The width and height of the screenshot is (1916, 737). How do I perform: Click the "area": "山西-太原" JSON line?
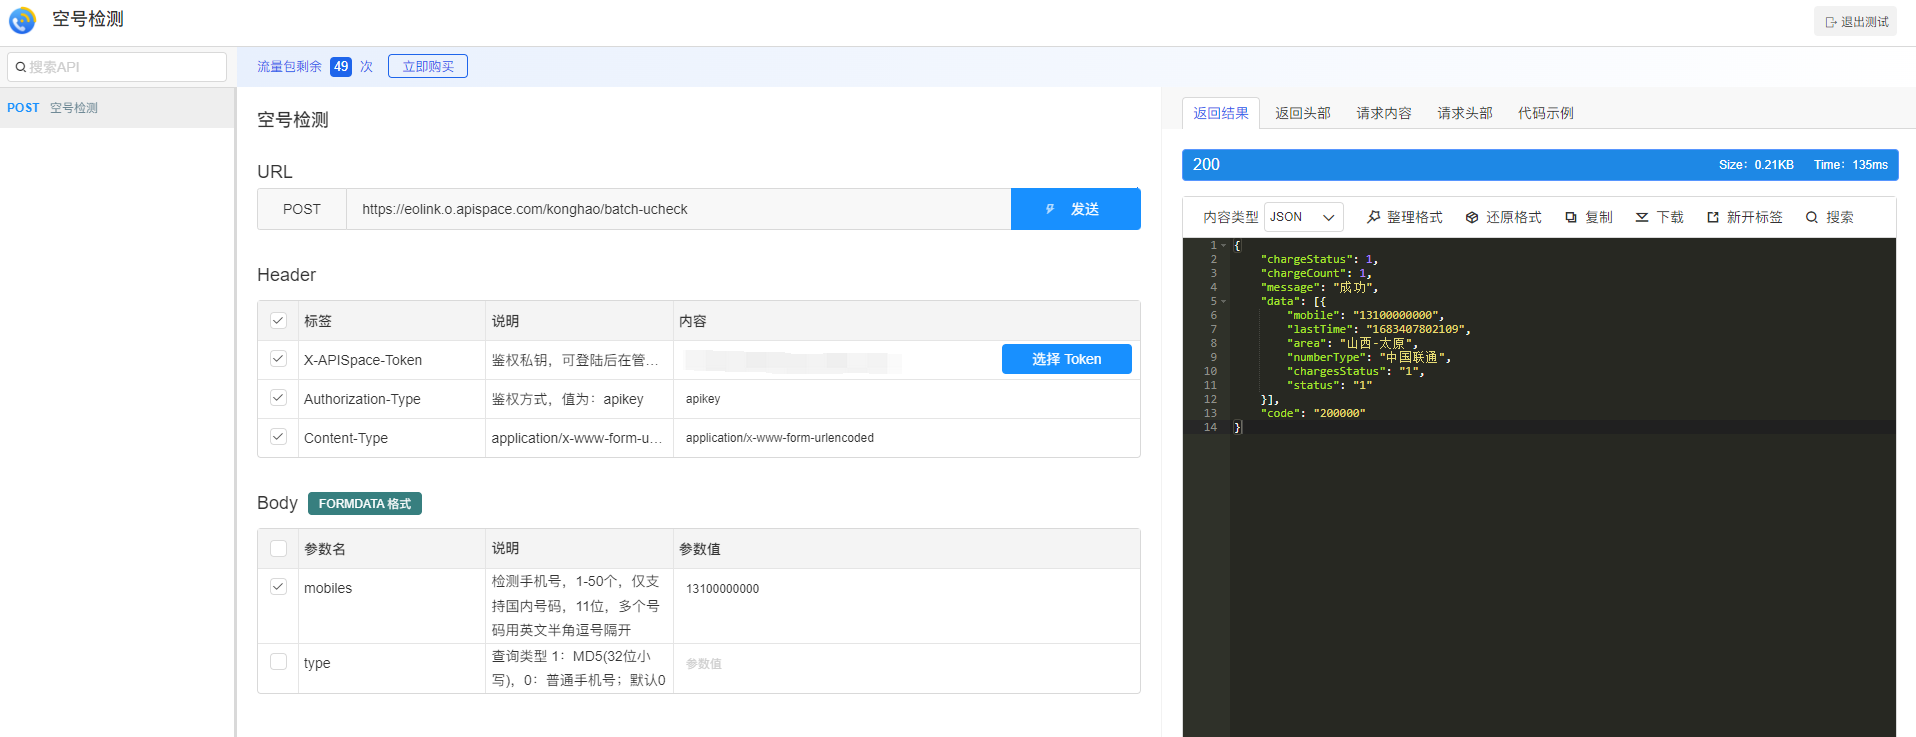pos(1352,343)
